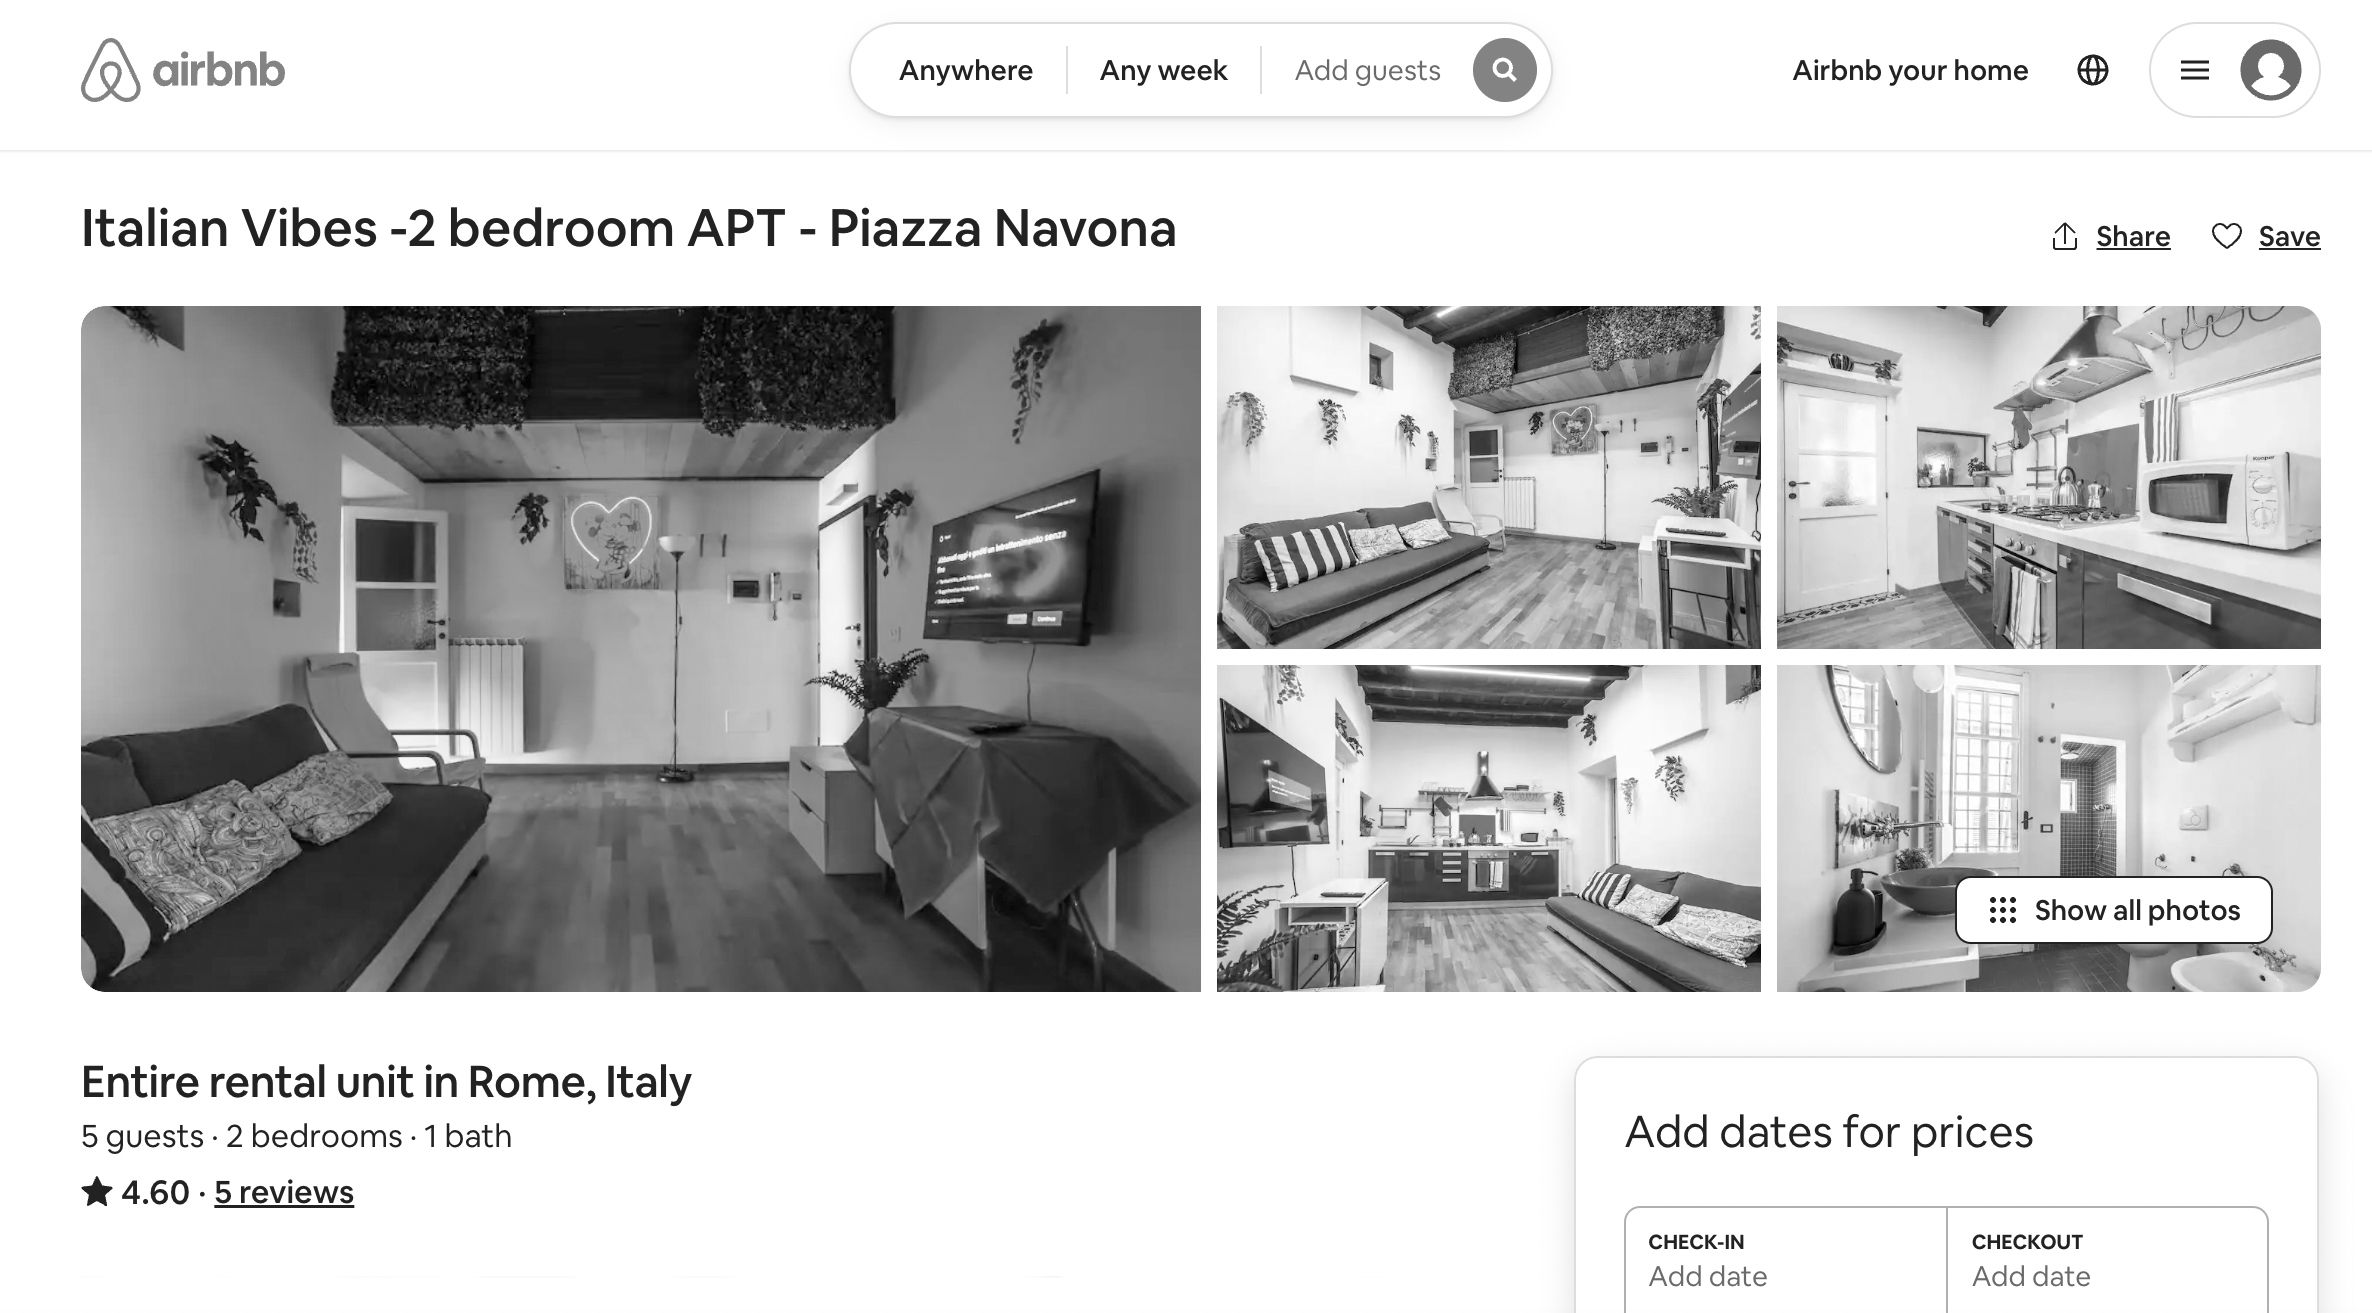Open the Any week date picker
The height and width of the screenshot is (1313, 2372).
point(1163,70)
